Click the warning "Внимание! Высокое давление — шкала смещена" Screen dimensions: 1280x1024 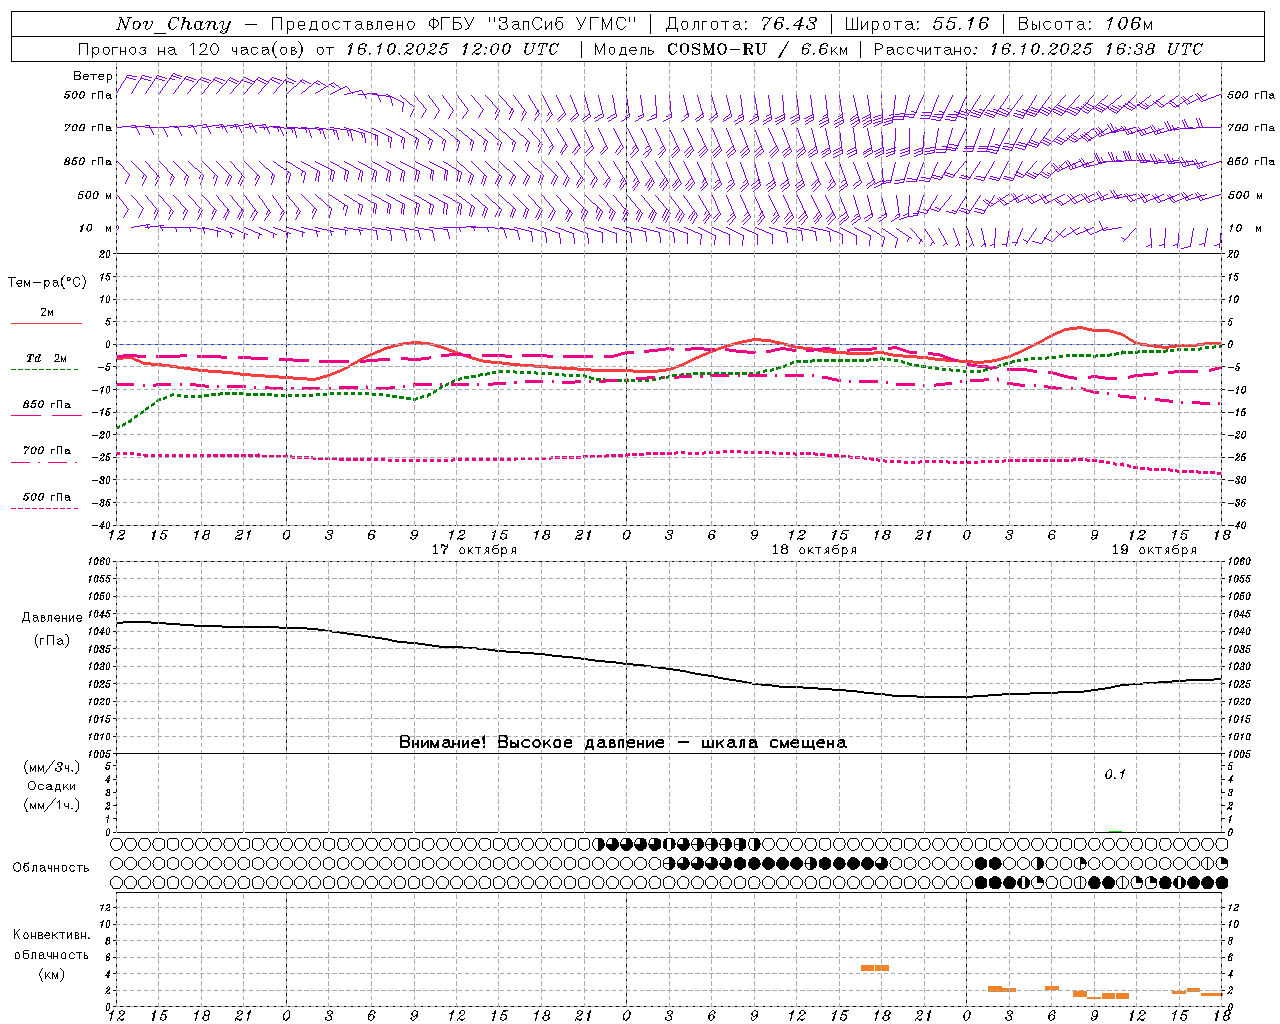623,742
